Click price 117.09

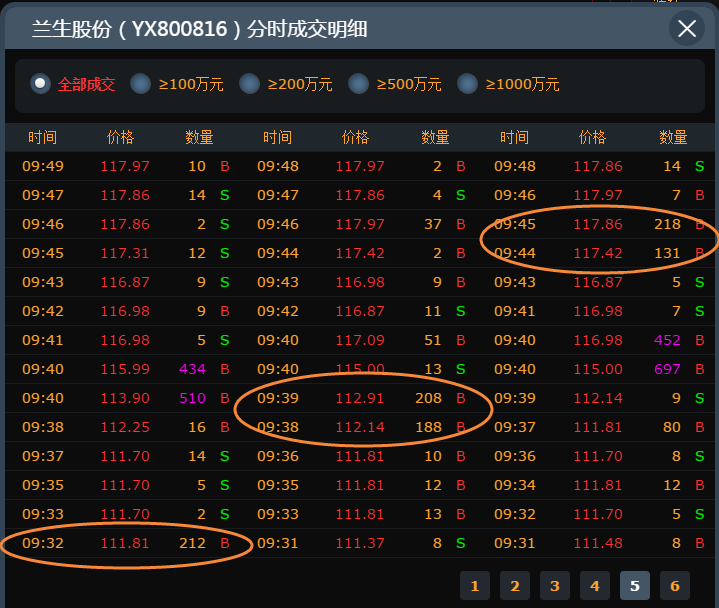click(x=360, y=340)
